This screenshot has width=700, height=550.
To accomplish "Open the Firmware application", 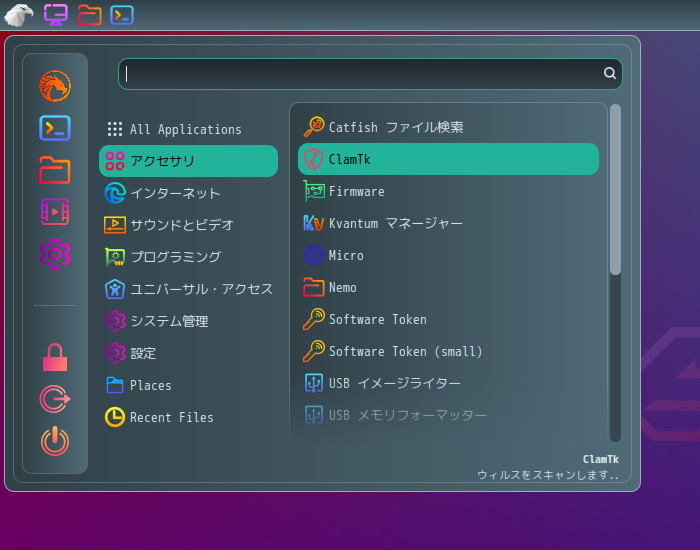I will (x=448, y=192).
